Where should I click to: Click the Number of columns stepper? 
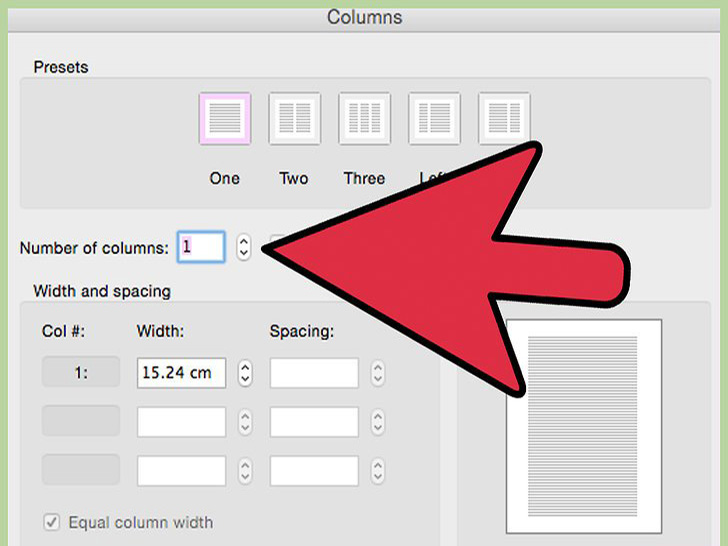tap(244, 247)
